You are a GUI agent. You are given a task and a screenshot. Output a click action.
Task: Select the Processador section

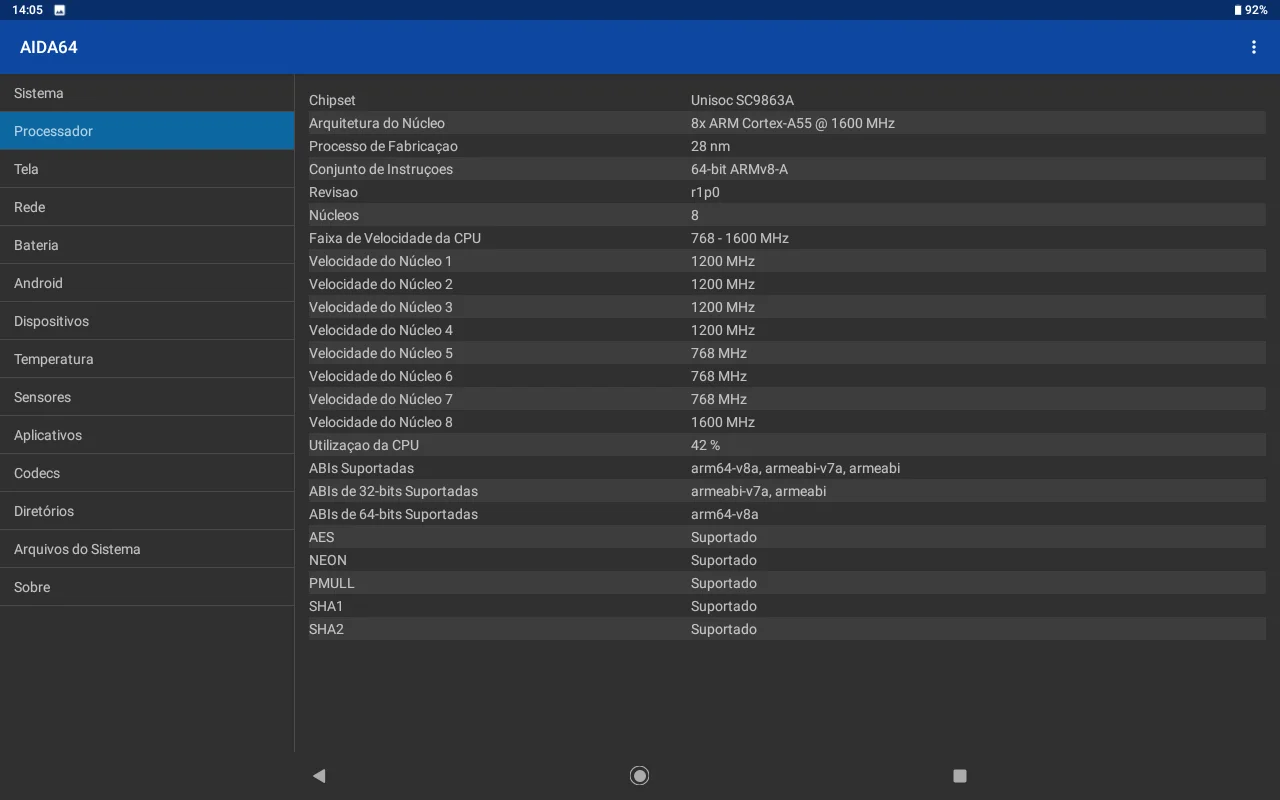coord(147,131)
